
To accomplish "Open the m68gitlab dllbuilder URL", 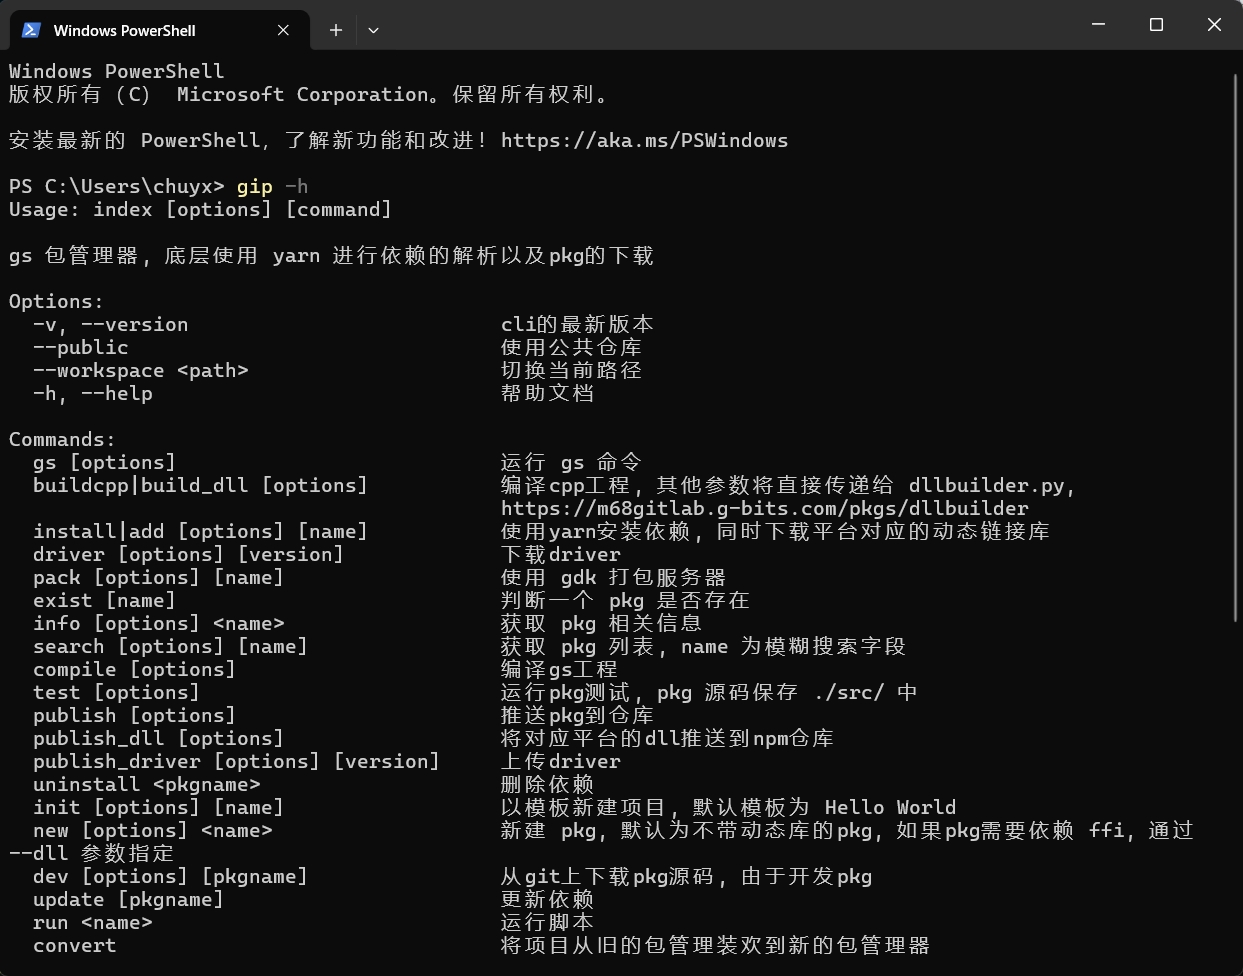I will (764, 508).
